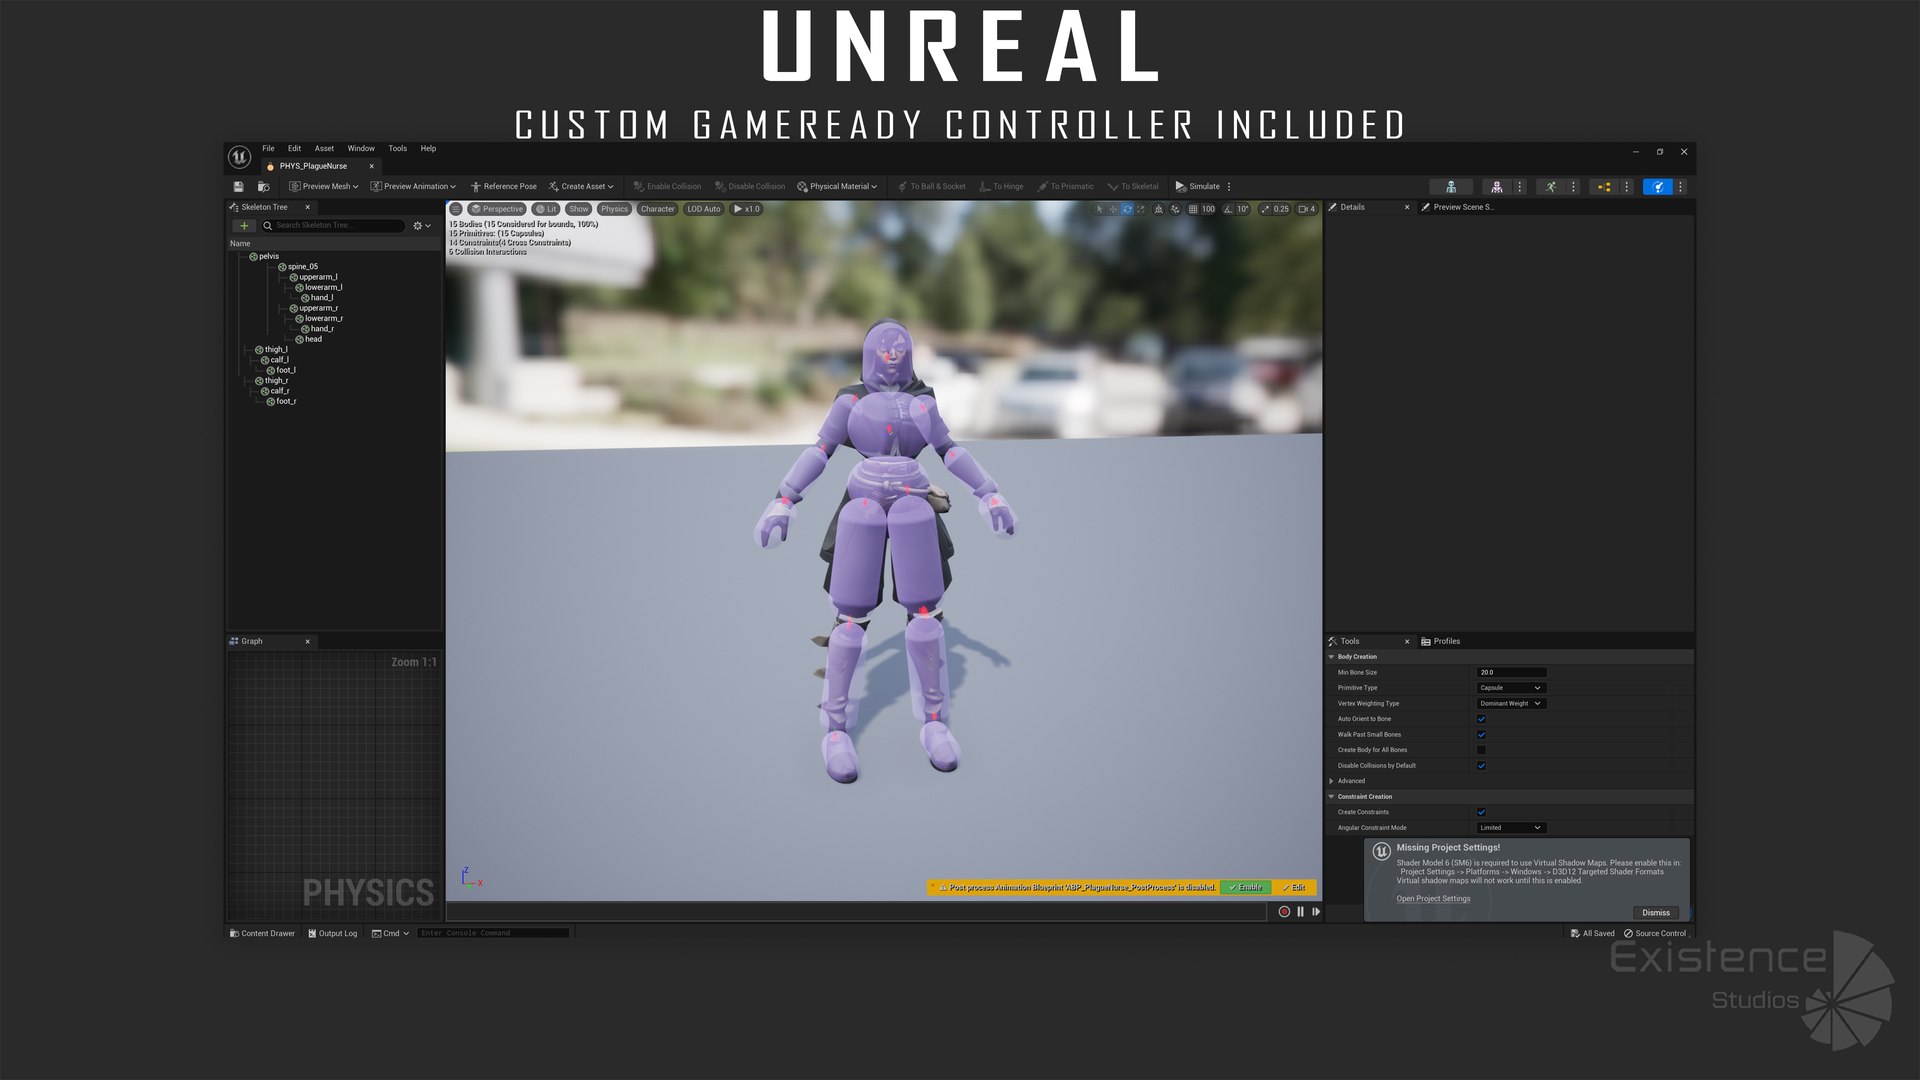Viewport: 1920px width, 1080px height.
Task: Click the Reference Pose button
Action: click(x=504, y=186)
